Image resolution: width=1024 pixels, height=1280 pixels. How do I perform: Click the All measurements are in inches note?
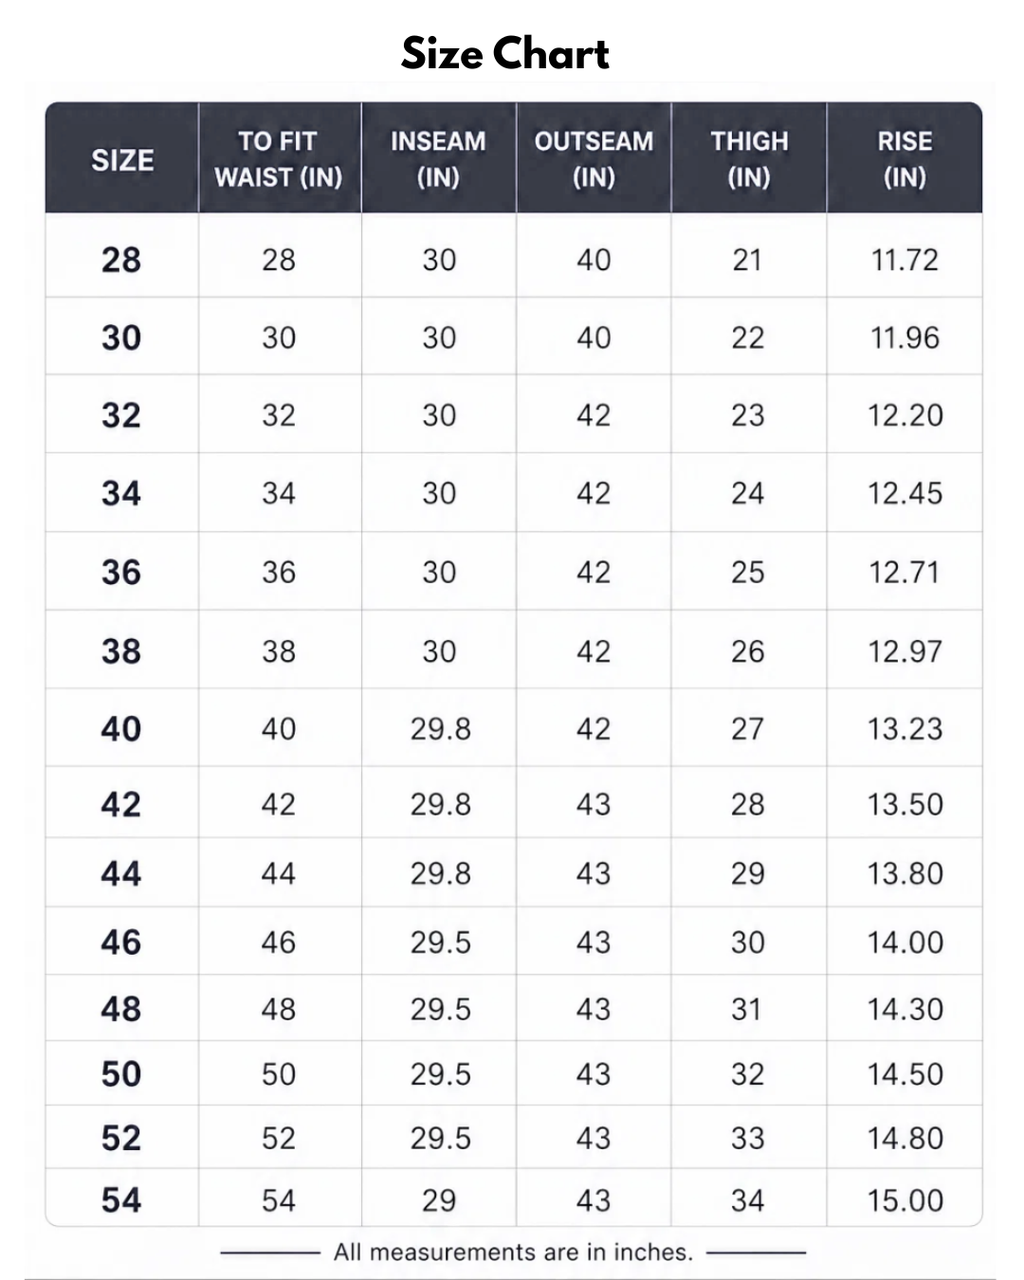(x=513, y=1252)
